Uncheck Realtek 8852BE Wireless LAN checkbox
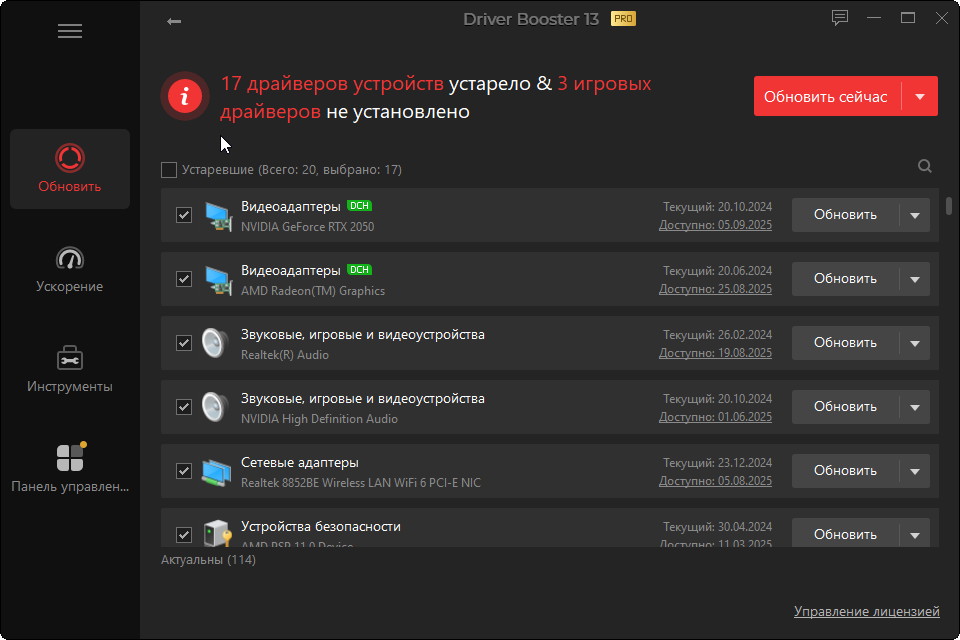The width and height of the screenshot is (960, 640). (x=184, y=471)
